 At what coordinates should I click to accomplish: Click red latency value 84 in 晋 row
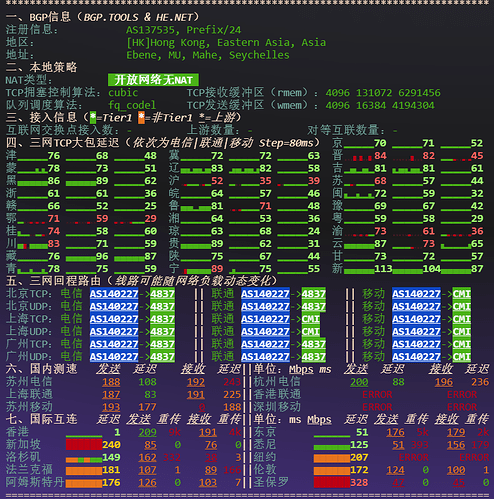(380, 156)
